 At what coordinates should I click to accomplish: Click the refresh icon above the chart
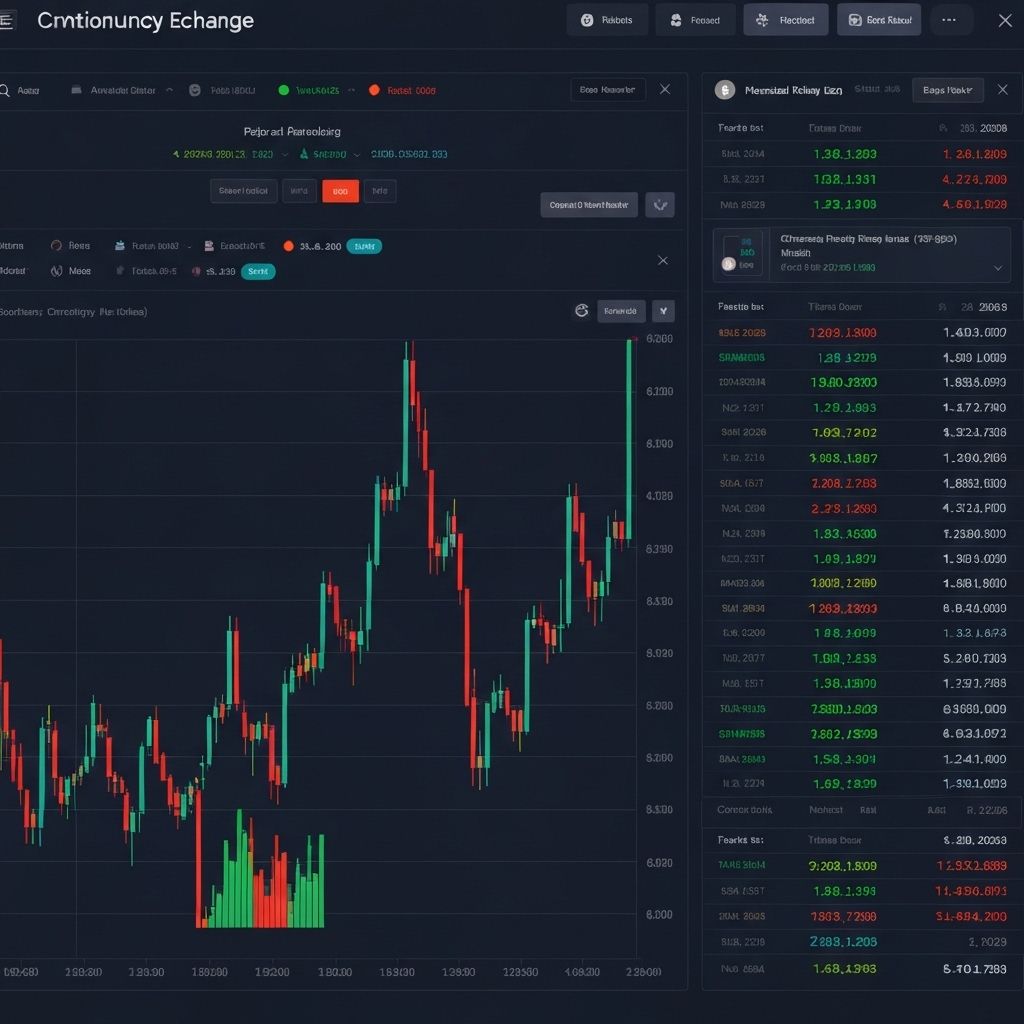(581, 311)
